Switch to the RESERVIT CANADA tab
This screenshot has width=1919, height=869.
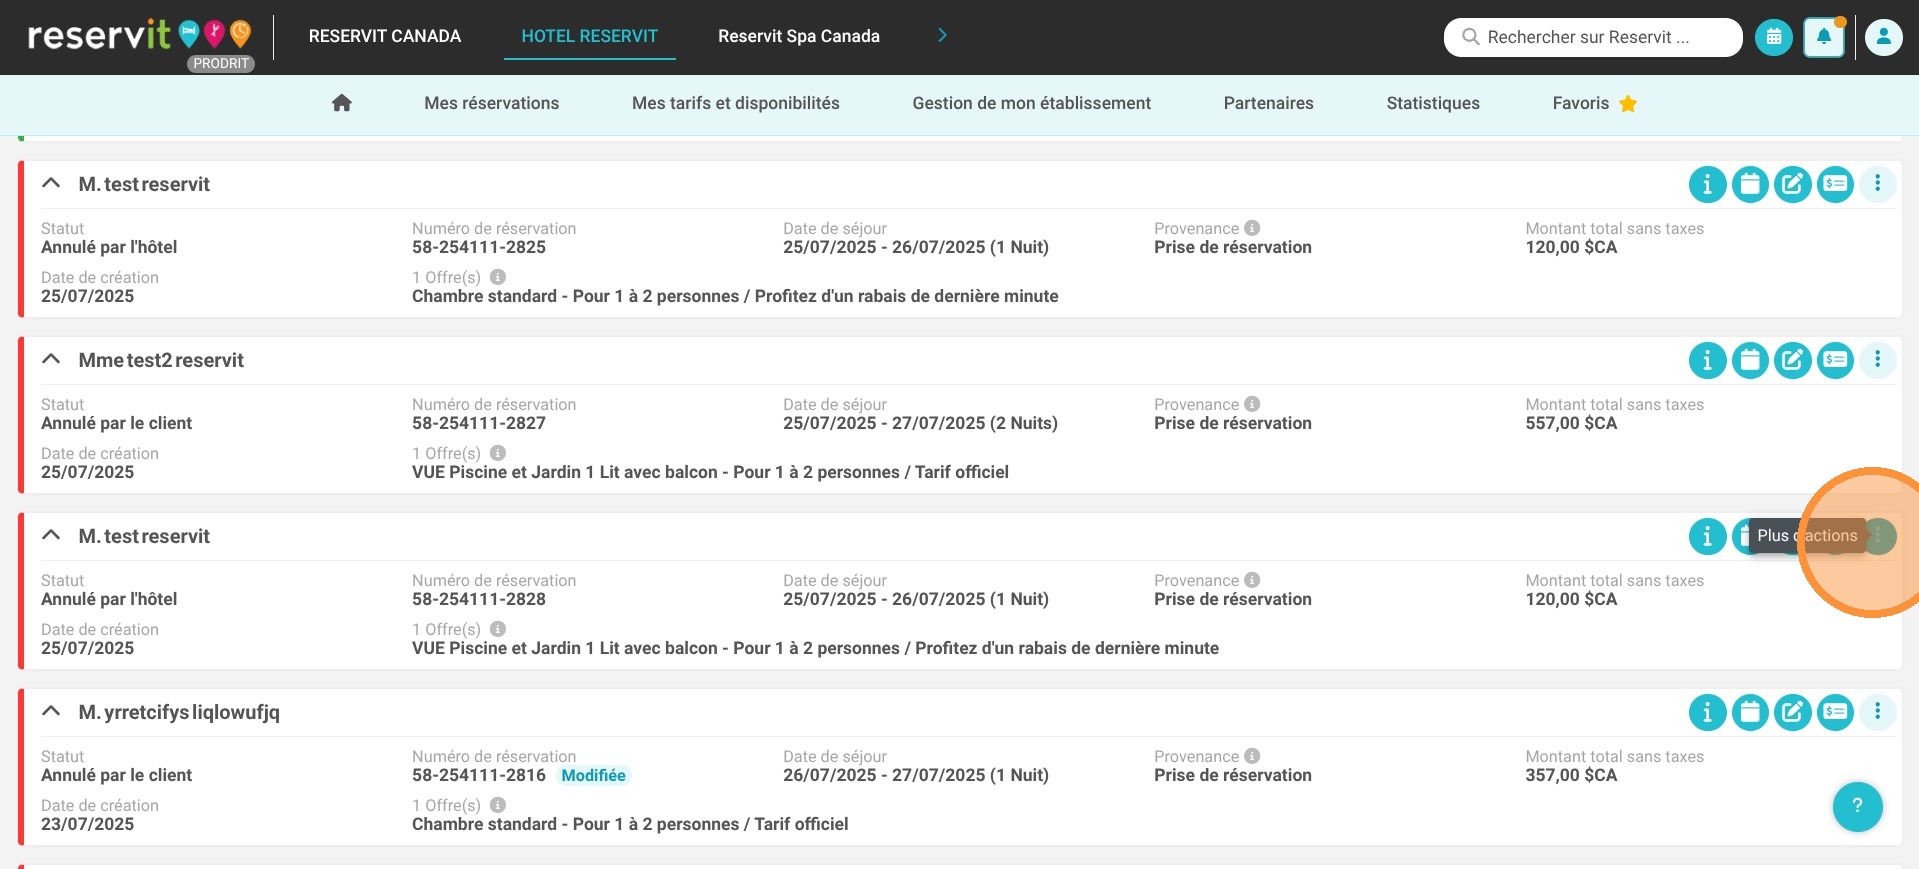[385, 36]
